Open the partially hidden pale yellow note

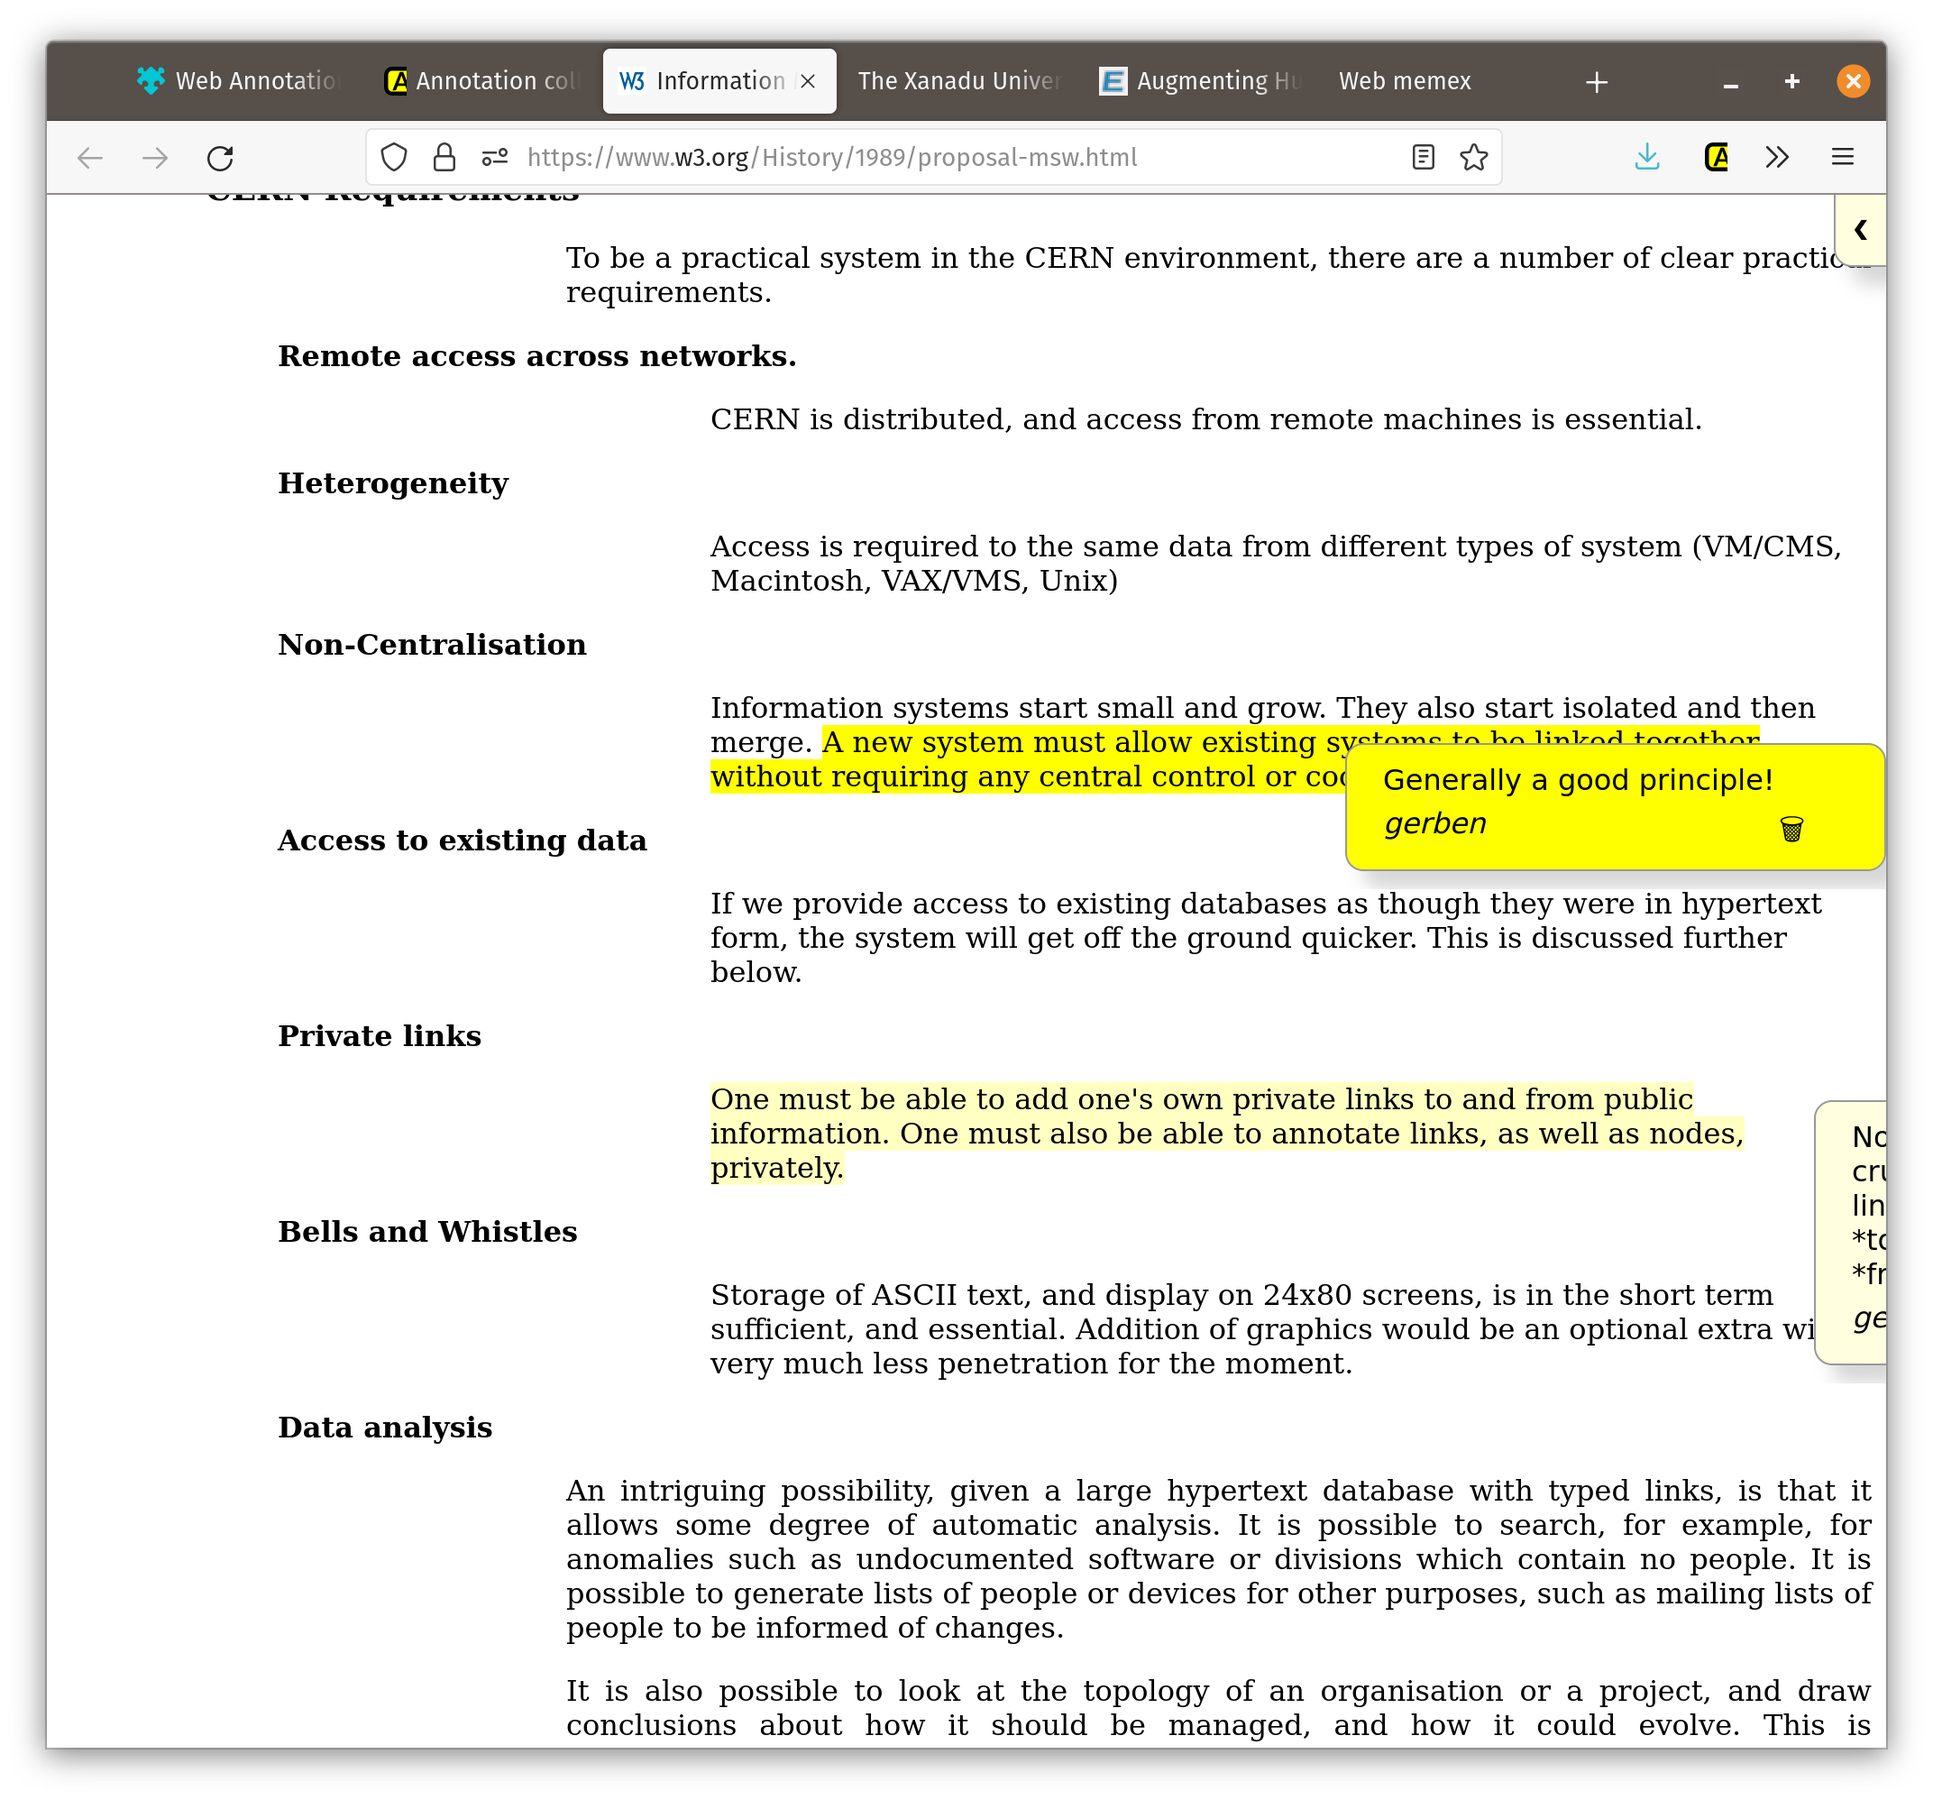pos(1851,1231)
